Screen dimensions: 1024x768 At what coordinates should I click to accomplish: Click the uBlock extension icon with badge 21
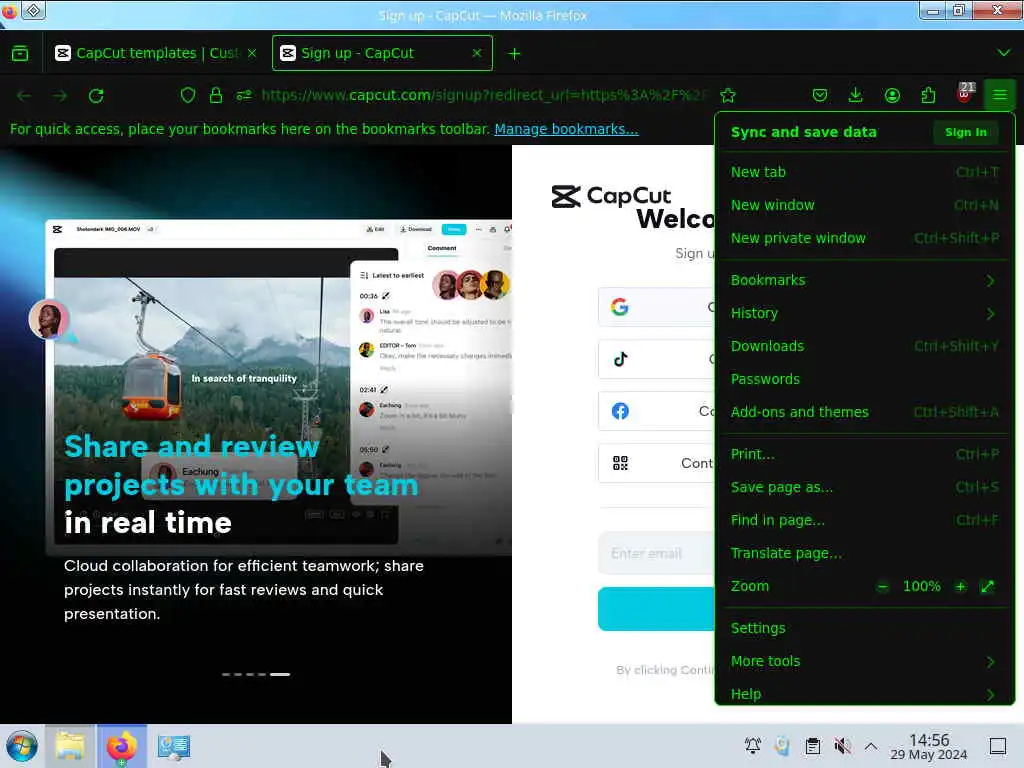tap(965, 93)
